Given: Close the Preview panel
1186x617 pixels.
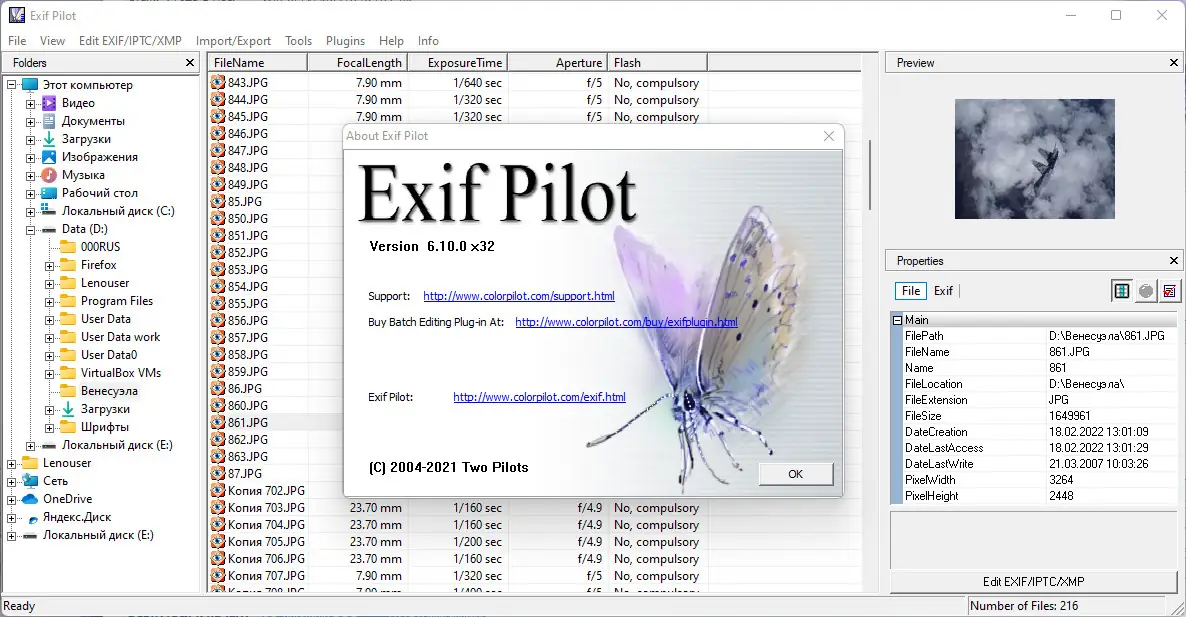Looking at the screenshot, I should [1174, 63].
